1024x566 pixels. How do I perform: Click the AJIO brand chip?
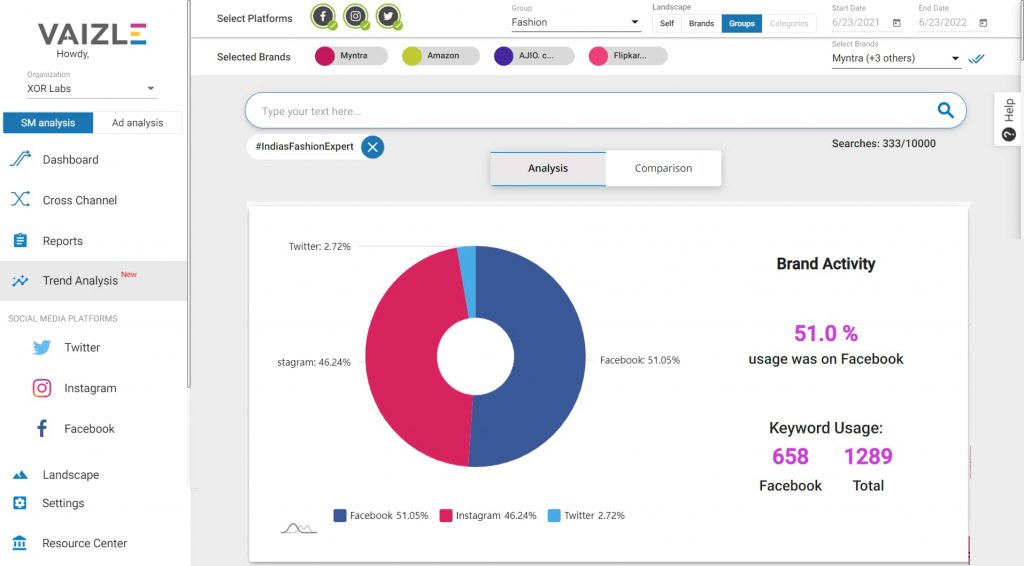534,56
